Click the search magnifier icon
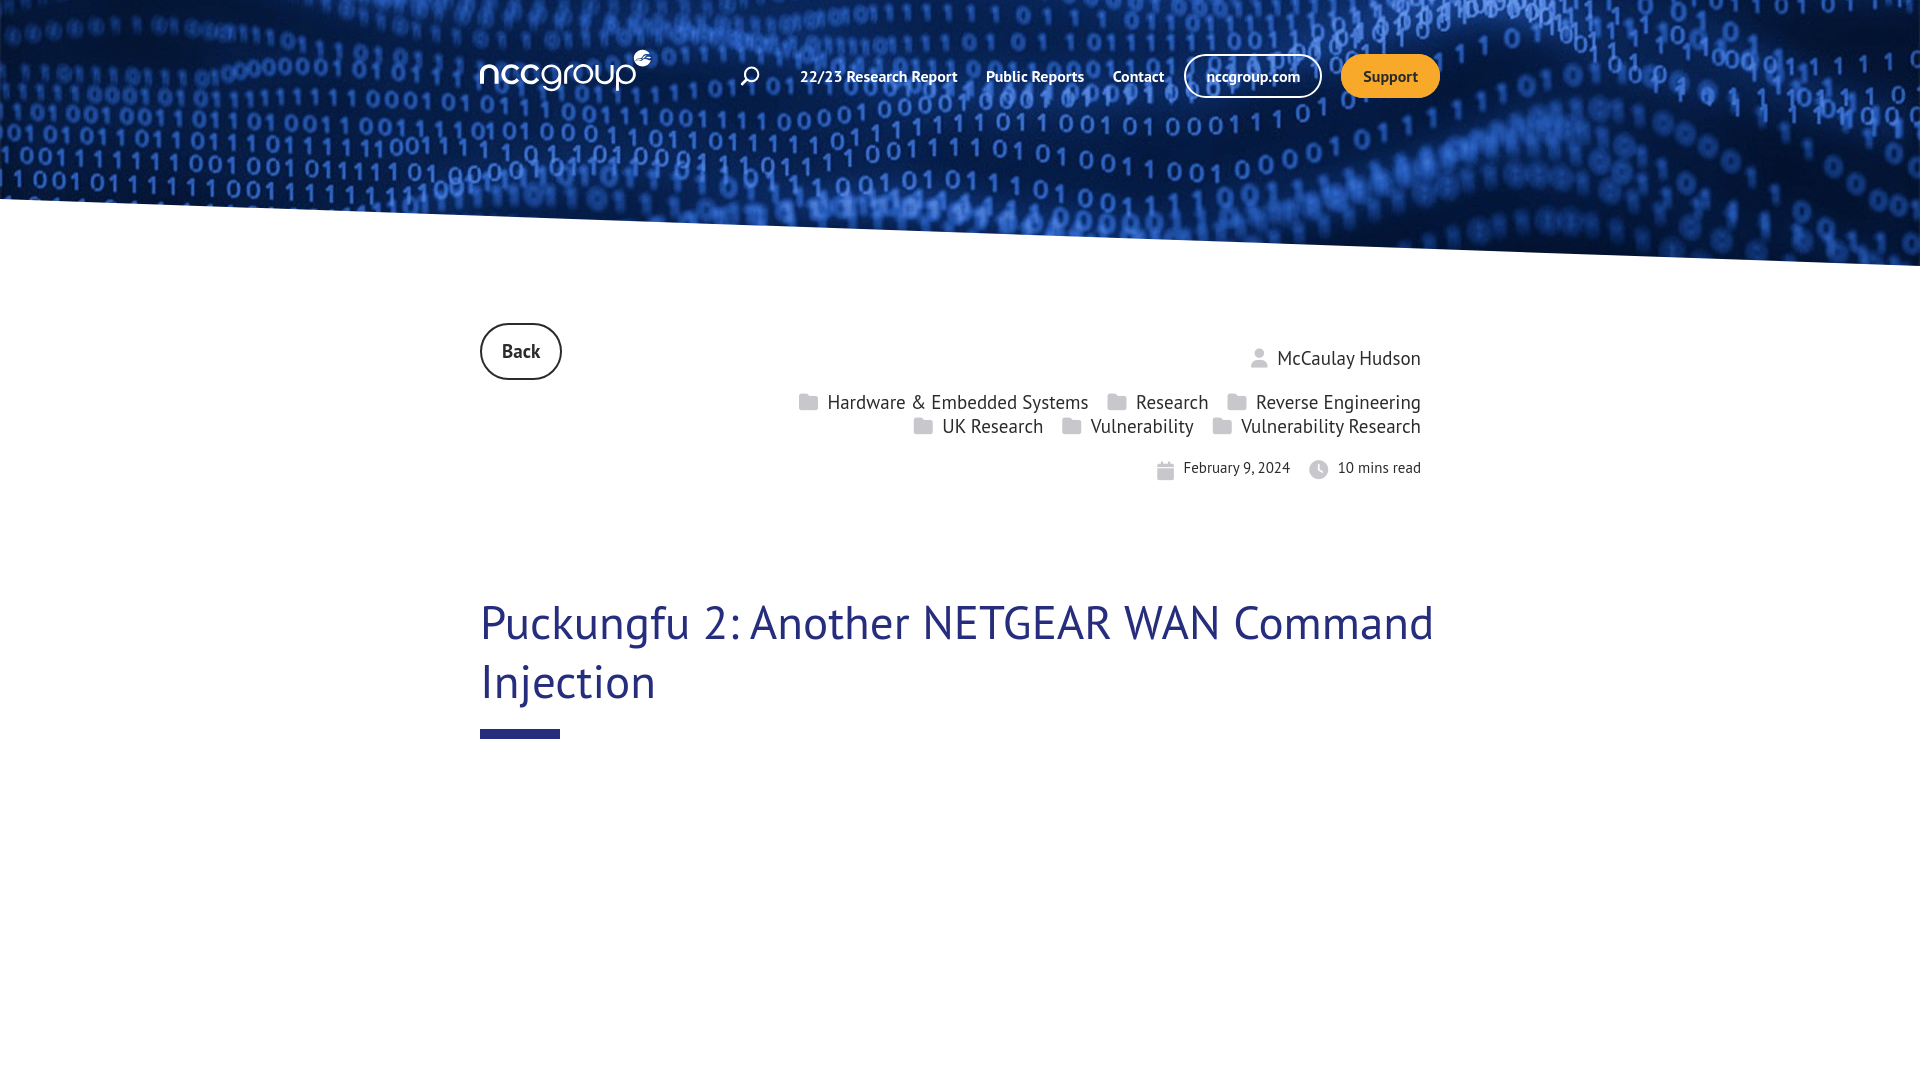Screen dimensions: 1920x1080 pyautogui.click(x=749, y=75)
